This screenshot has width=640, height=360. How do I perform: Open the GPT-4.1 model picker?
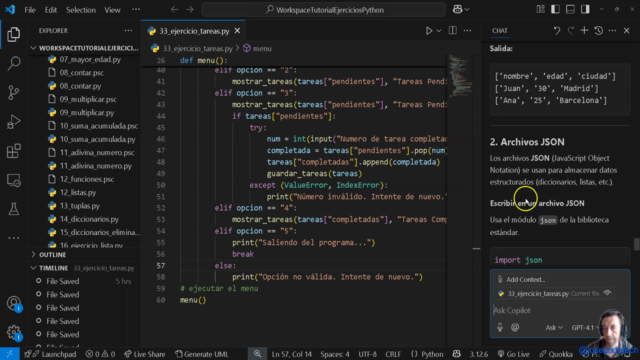585,327
